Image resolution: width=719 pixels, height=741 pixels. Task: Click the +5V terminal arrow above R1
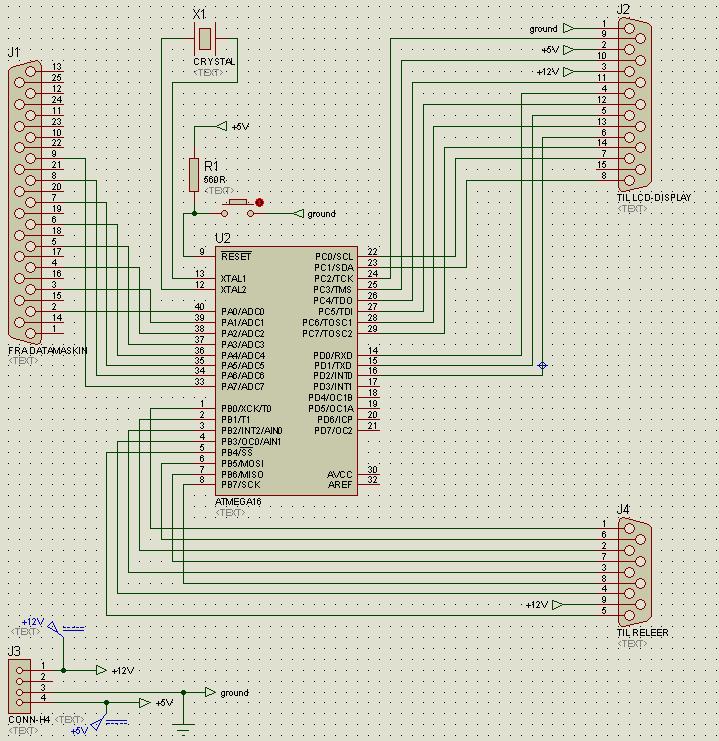coord(222,126)
